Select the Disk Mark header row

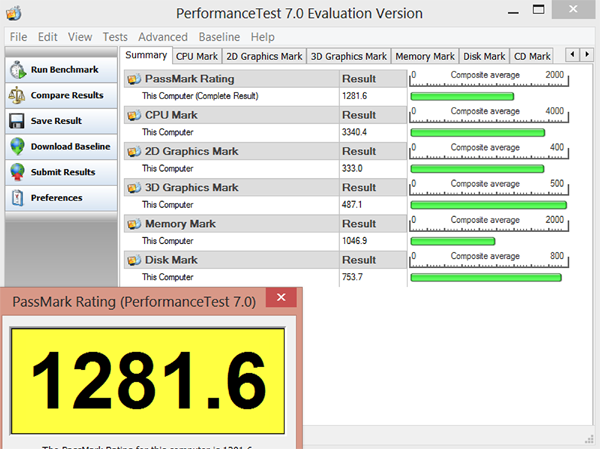pyautogui.click(x=266, y=260)
